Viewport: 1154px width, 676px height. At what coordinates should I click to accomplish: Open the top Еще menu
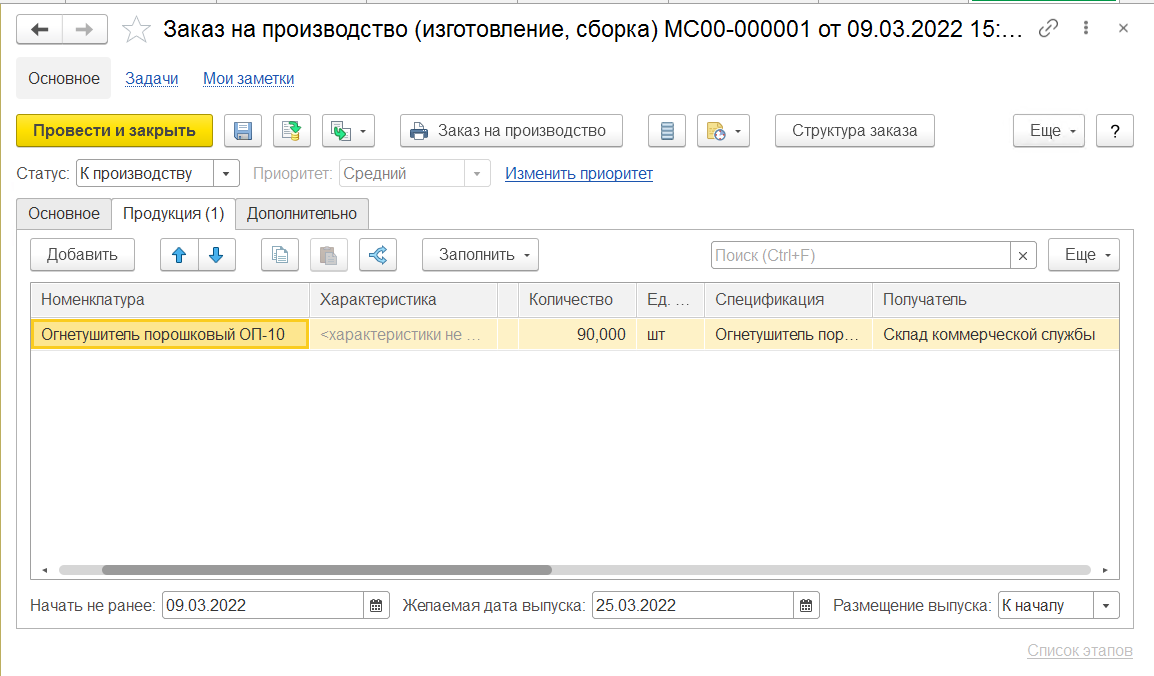[x=1049, y=131]
